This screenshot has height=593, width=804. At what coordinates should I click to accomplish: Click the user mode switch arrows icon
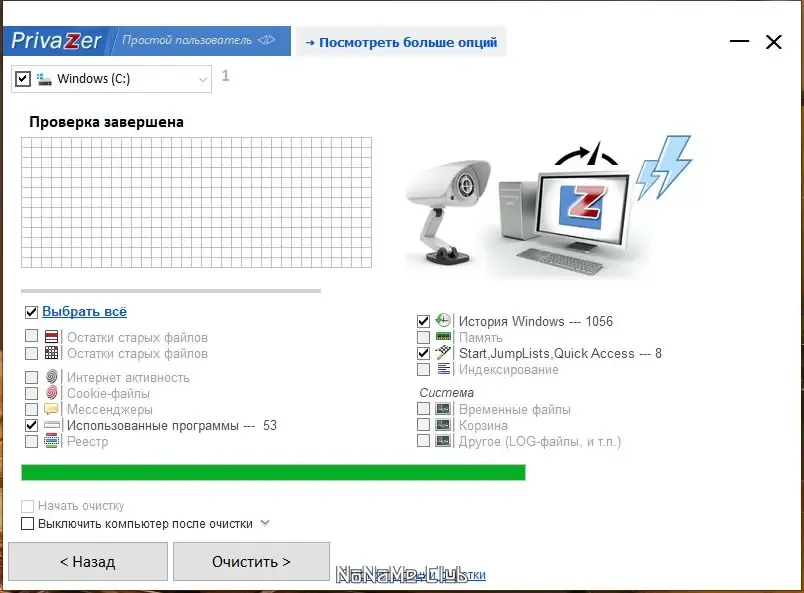click(267, 40)
